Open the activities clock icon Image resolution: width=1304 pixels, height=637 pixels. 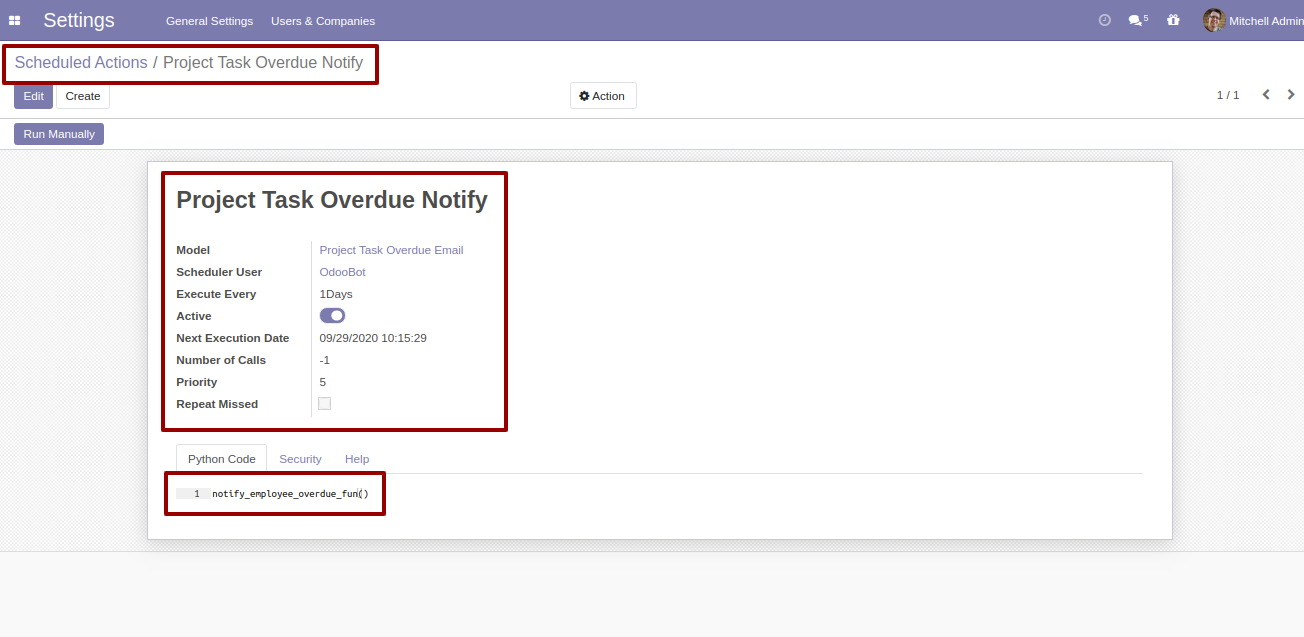click(1105, 20)
